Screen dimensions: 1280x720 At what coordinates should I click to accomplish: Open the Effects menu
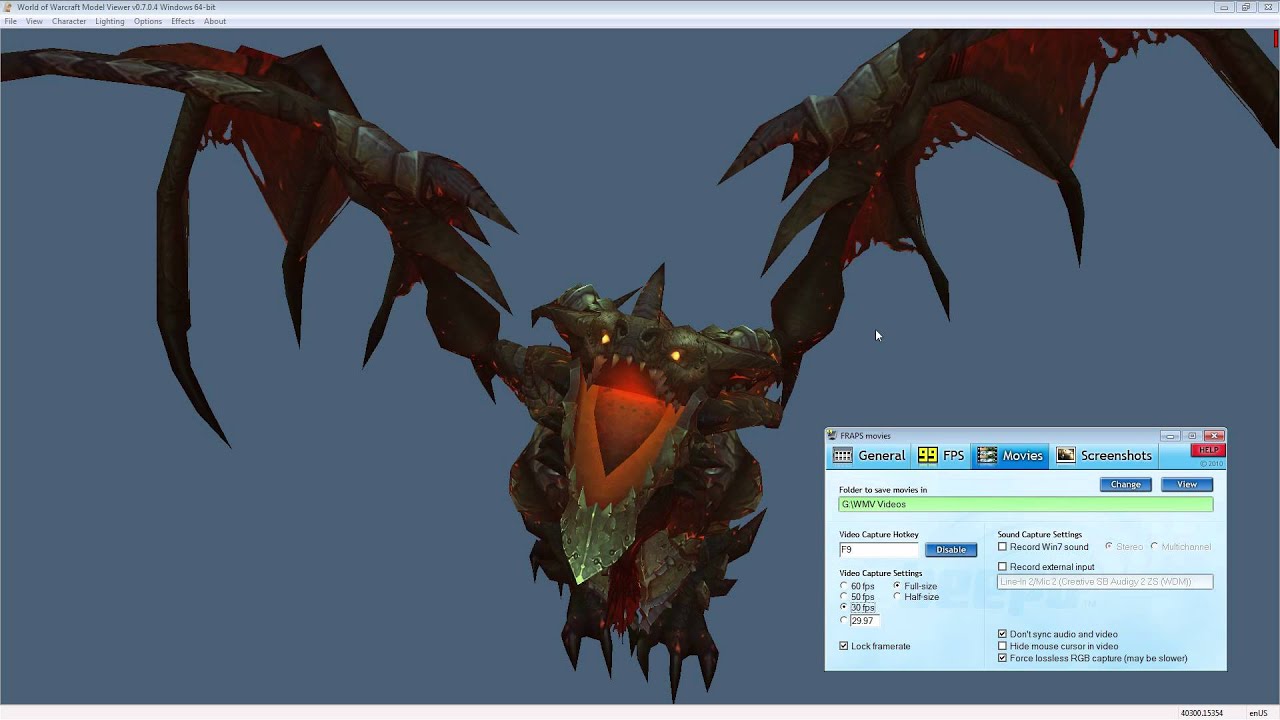(183, 21)
